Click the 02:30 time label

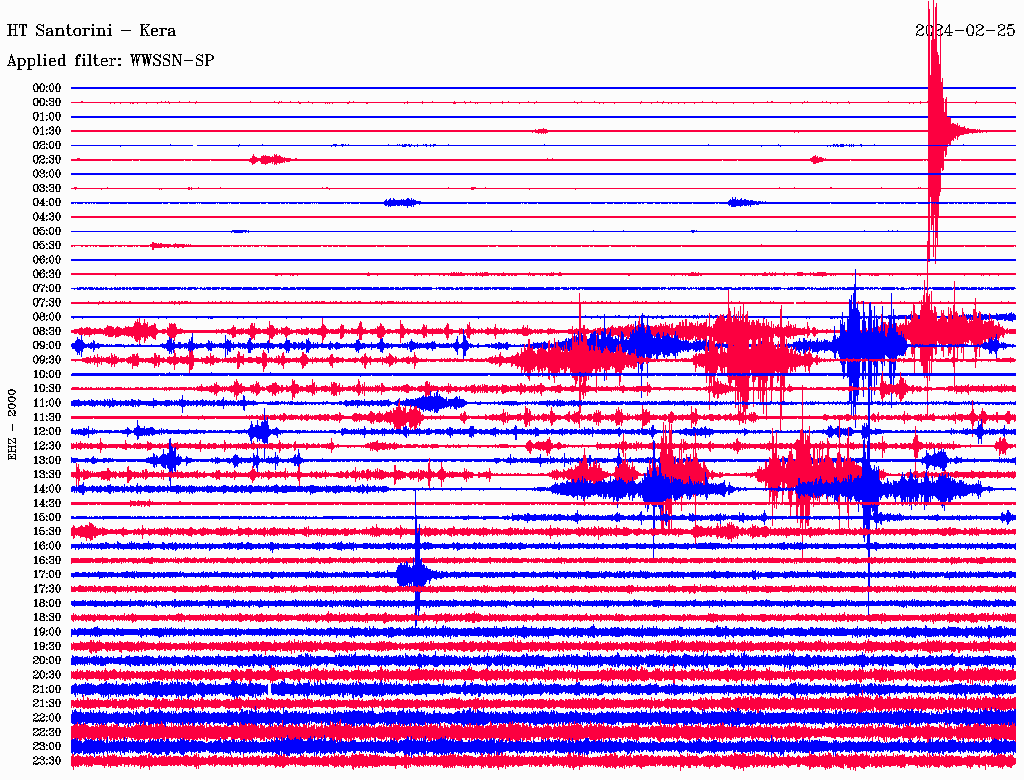coord(47,160)
